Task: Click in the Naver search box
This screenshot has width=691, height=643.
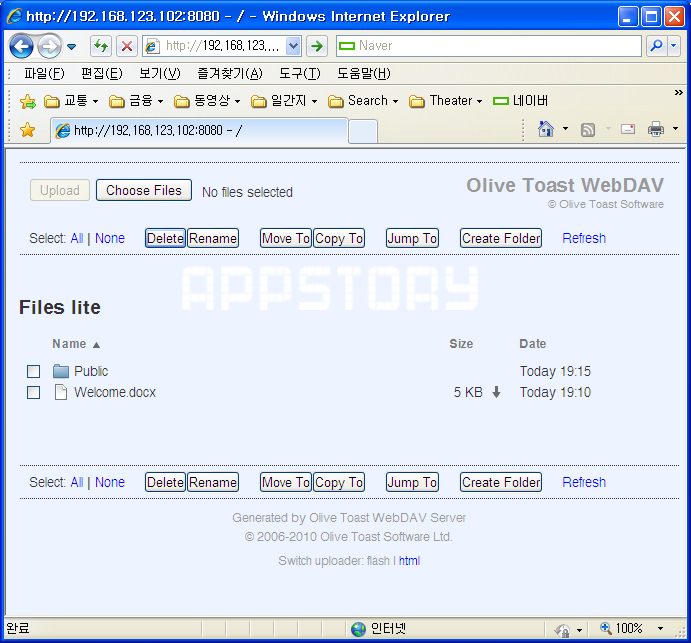Action: click(x=488, y=46)
